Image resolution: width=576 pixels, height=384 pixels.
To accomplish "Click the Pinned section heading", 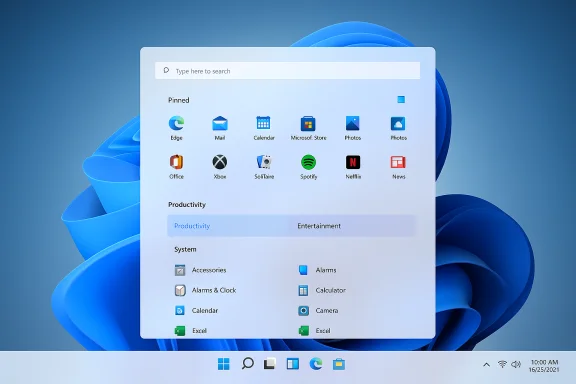I will [x=179, y=100].
